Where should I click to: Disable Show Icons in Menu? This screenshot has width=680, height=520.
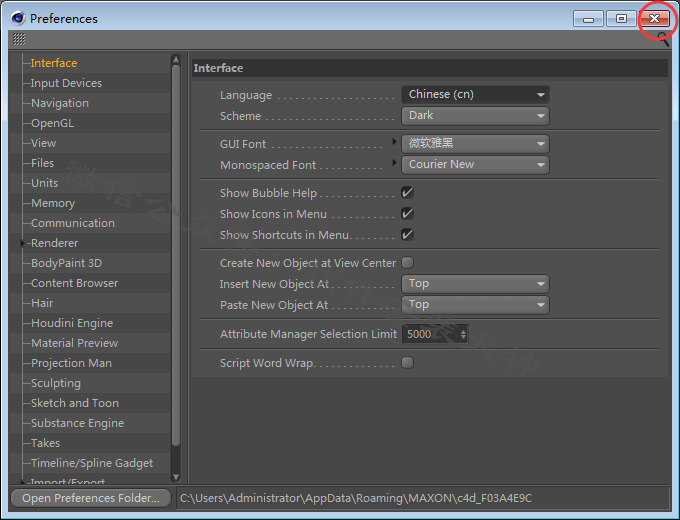coord(407,213)
